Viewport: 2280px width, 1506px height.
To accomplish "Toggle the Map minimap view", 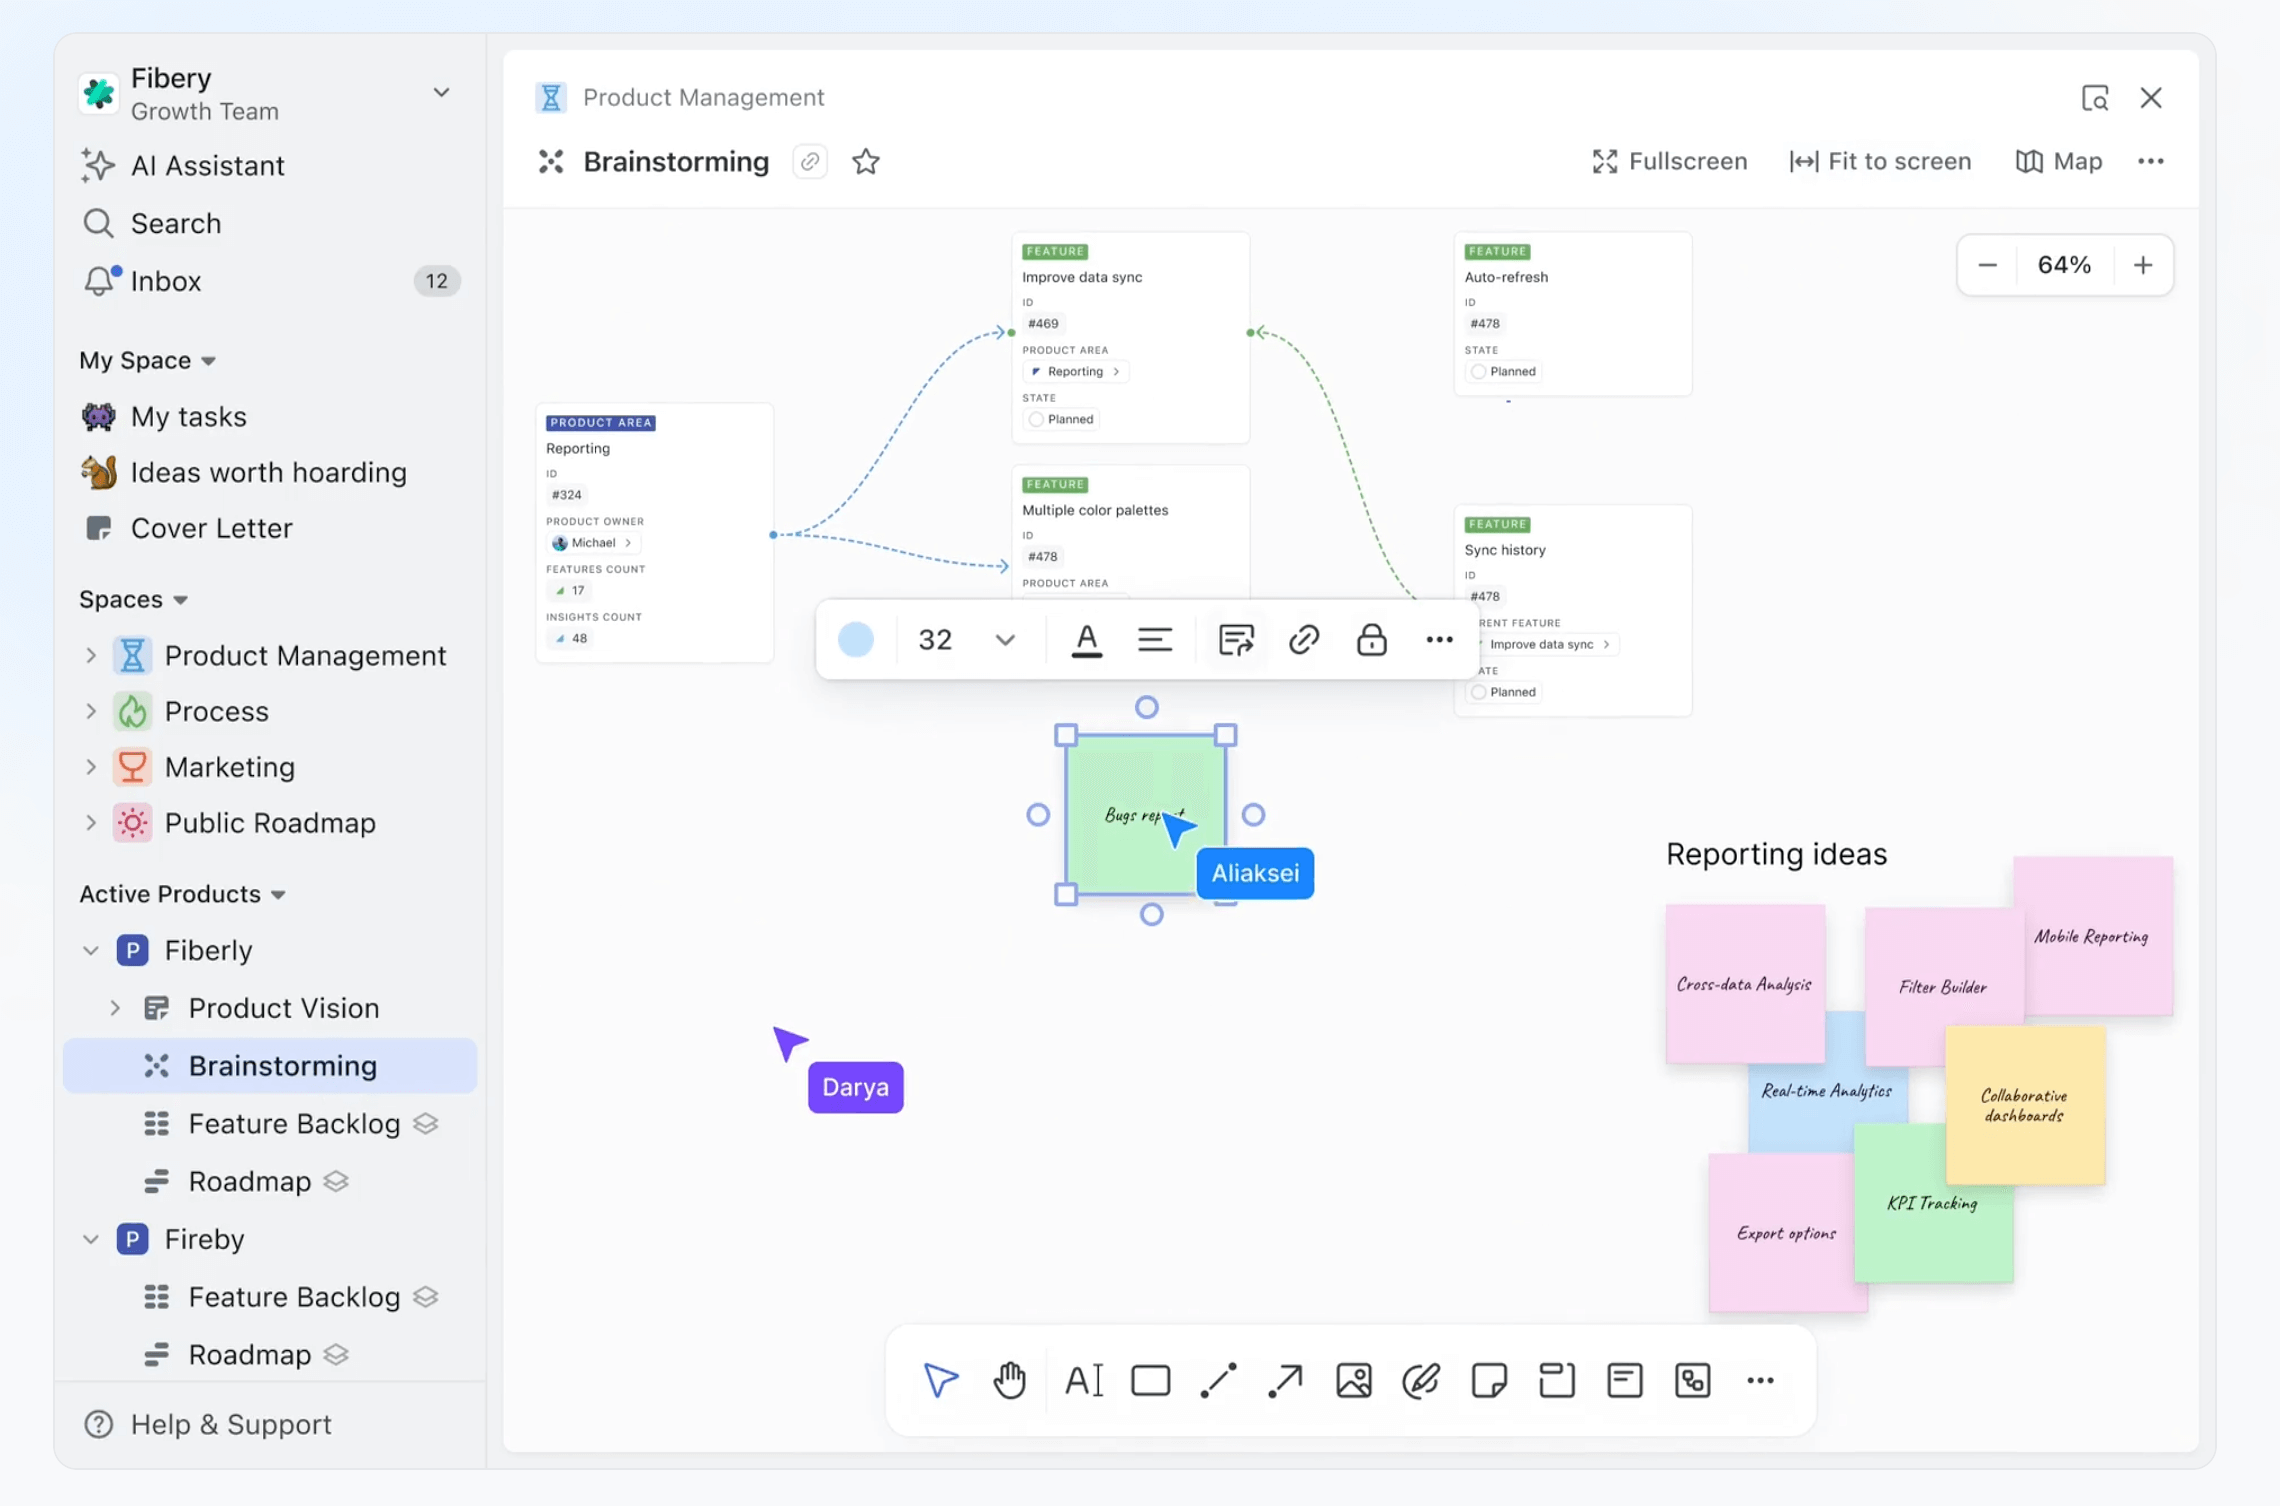I will pos(2059,161).
